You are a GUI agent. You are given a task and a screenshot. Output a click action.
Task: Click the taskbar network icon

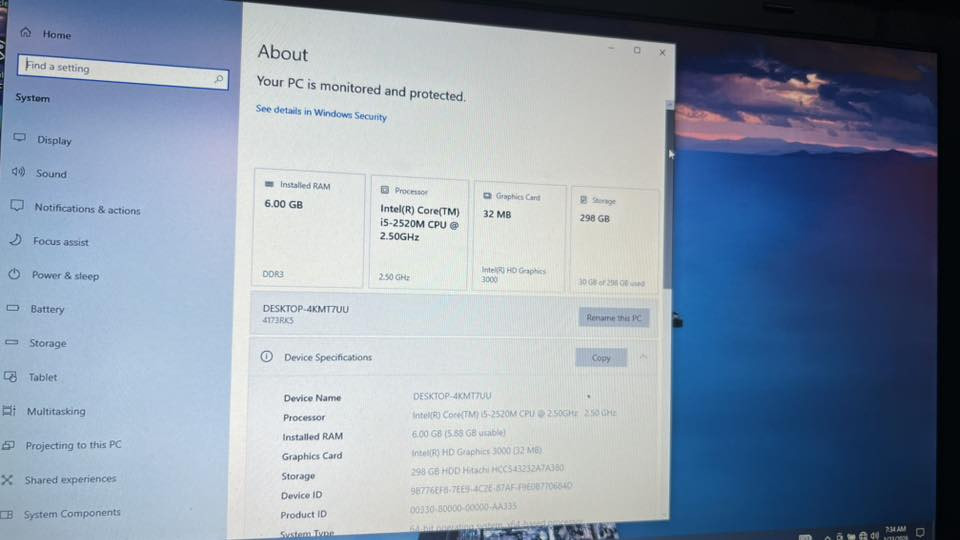[x=863, y=536]
